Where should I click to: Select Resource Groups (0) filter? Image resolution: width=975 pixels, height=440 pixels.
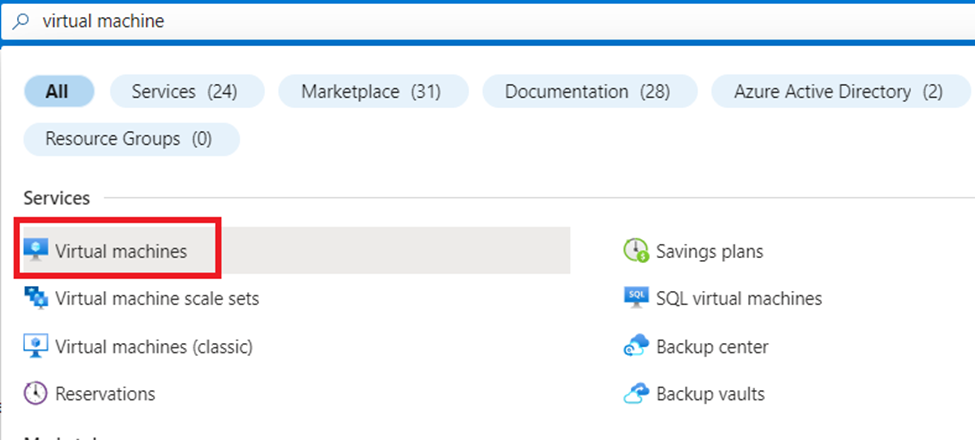(129, 139)
